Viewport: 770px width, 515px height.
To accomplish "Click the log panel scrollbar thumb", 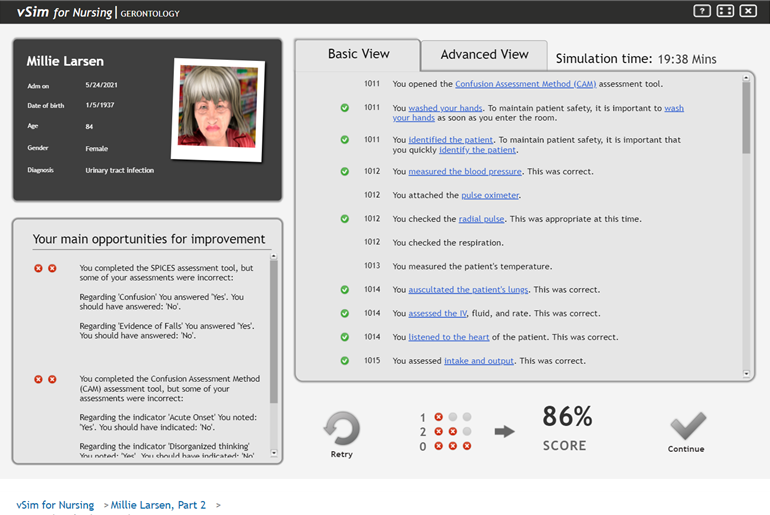I will coord(746,118).
